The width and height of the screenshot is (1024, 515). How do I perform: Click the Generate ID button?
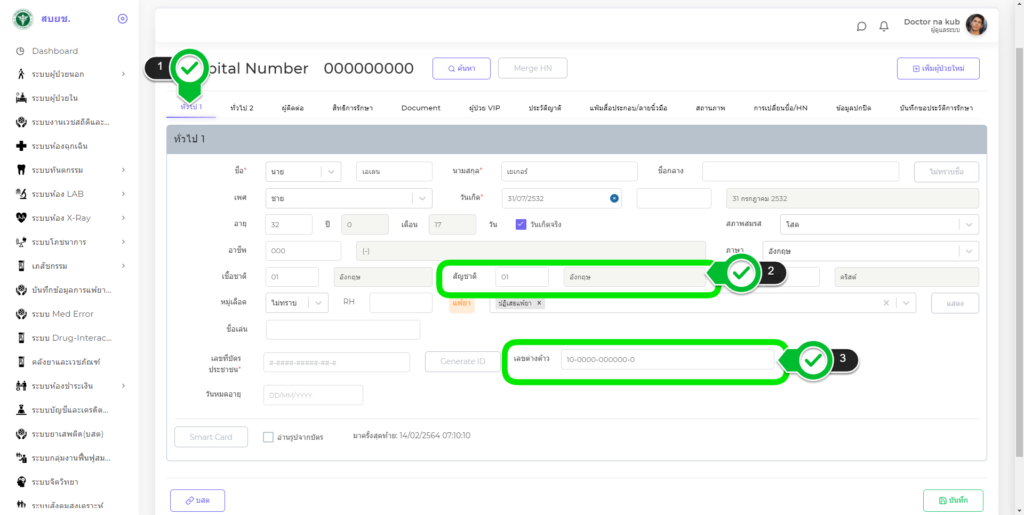462,361
